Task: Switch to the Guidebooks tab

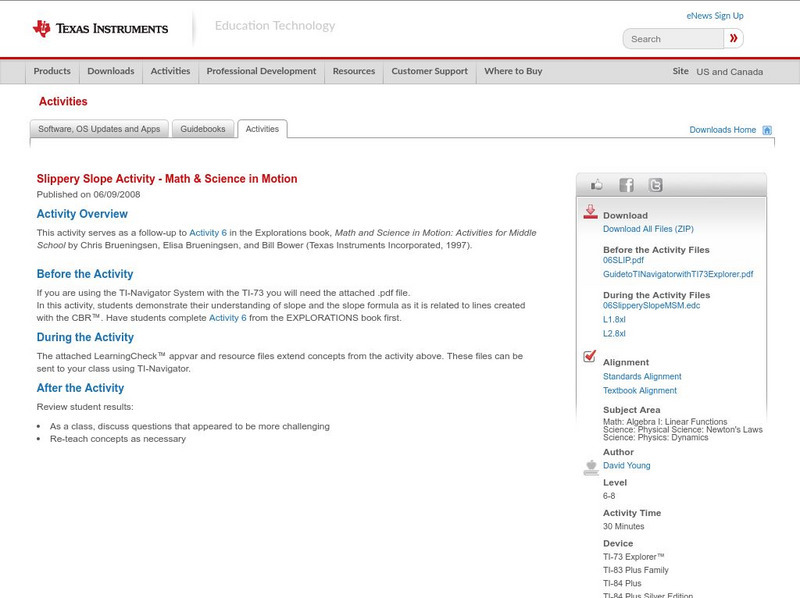Action: tap(203, 129)
